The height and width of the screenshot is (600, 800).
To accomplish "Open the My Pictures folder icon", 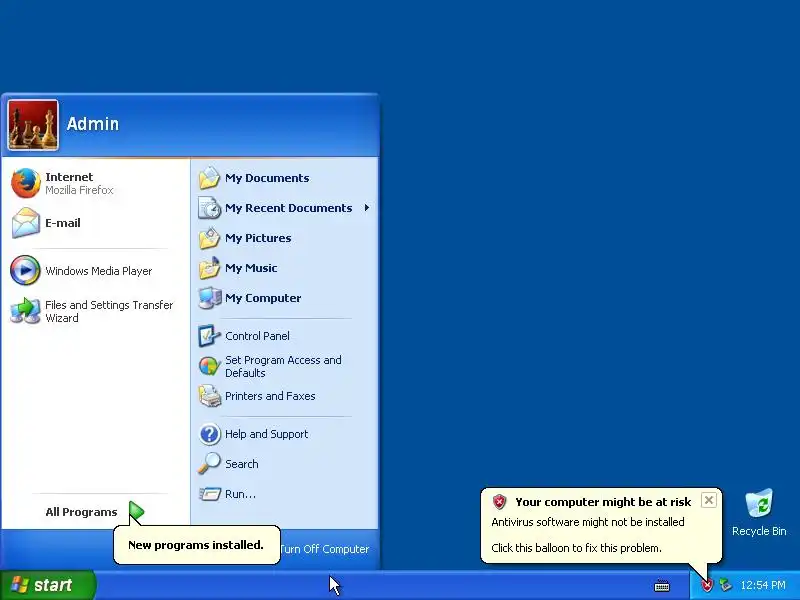I will pos(209,238).
